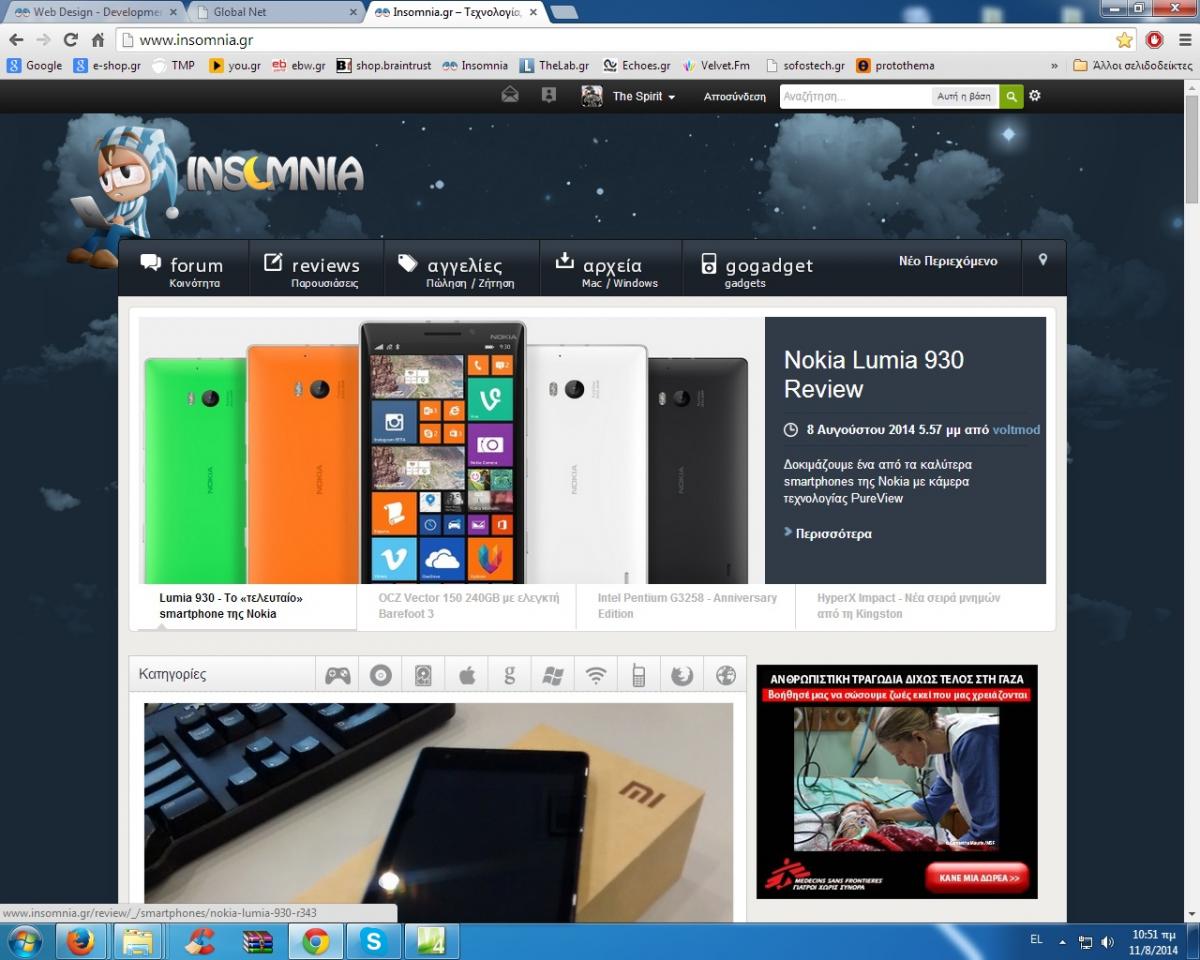Click The Spirit user avatar picture

[592, 96]
